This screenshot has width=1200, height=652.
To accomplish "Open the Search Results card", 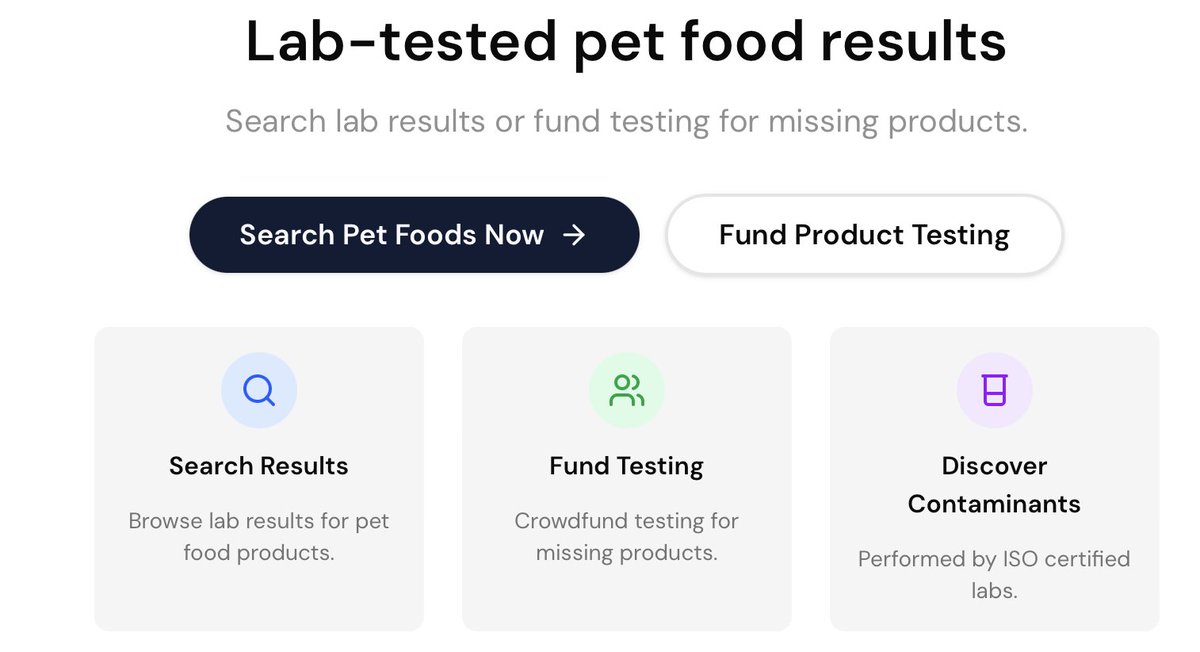I will (259, 479).
